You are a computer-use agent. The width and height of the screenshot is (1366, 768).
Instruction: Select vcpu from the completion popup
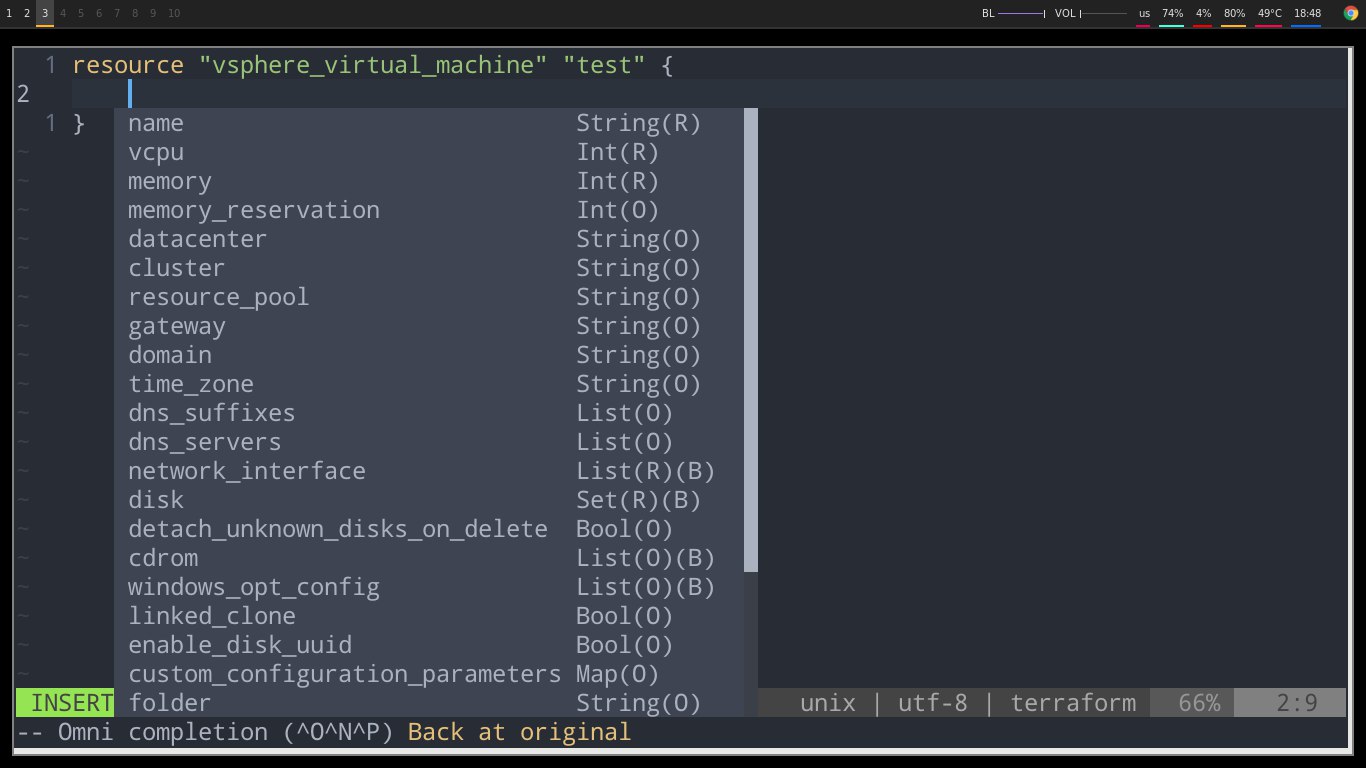pyautogui.click(x=156, y=152)
